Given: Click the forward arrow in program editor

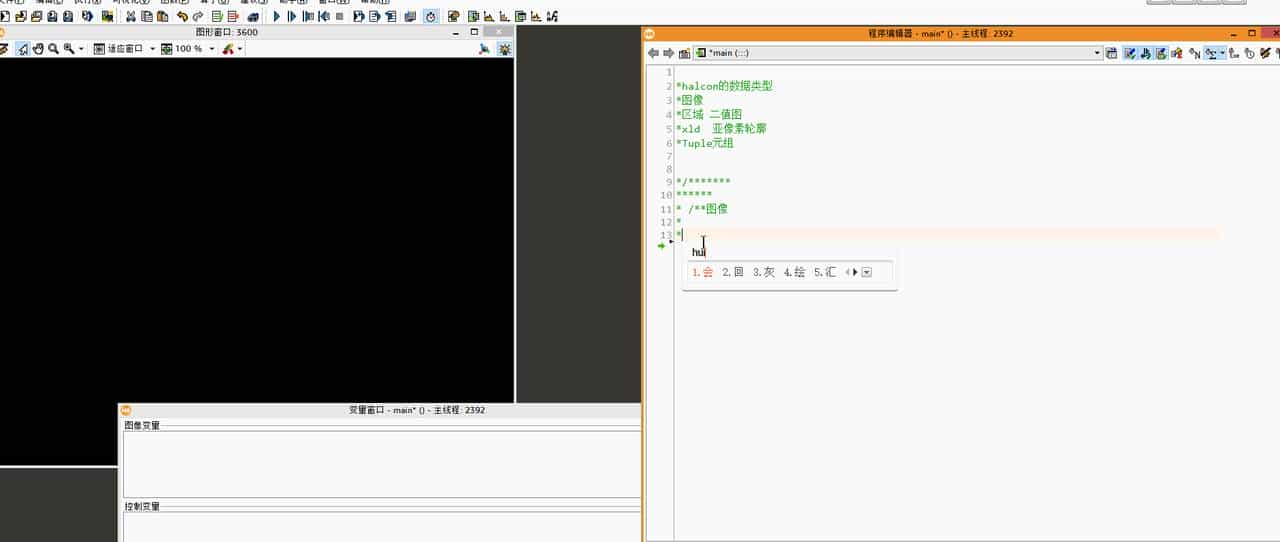Looking at the screenshot, I should (668, 53).
